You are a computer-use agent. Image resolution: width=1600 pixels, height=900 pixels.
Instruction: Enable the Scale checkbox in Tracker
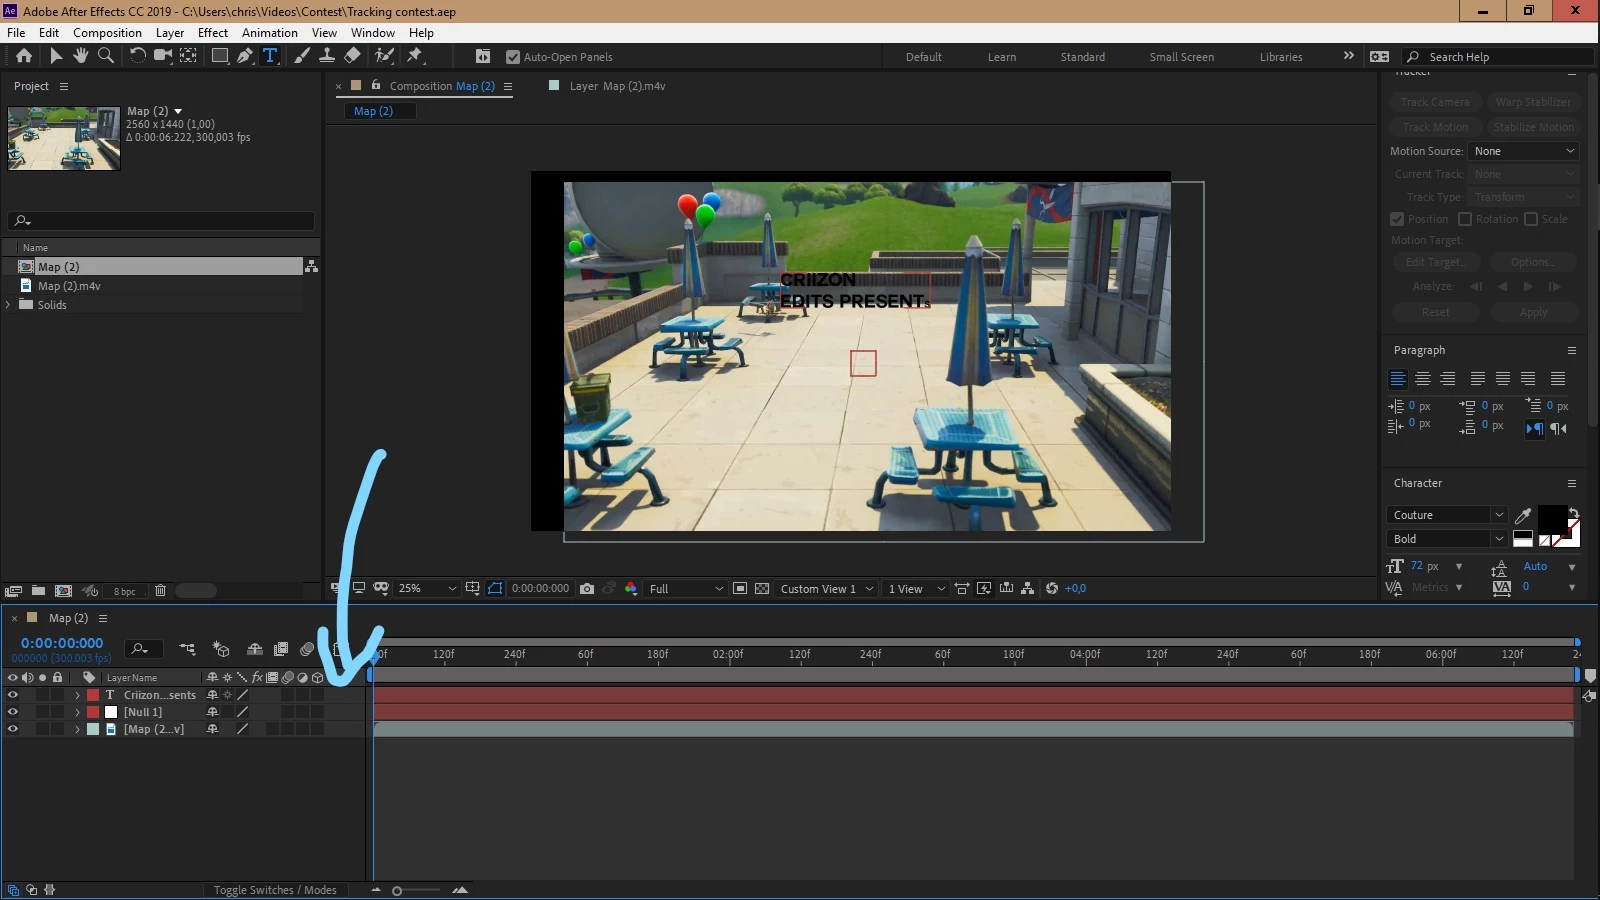1531,219
